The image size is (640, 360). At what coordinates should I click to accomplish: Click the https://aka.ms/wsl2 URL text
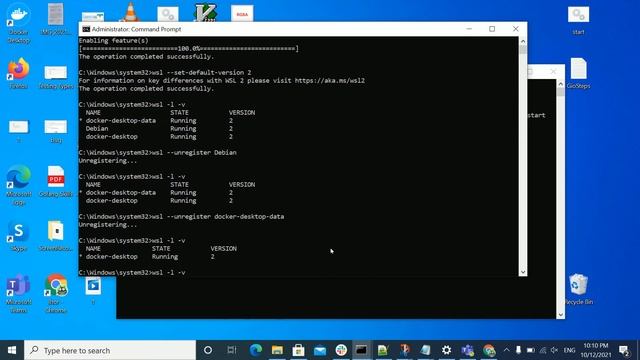tap(329, 80)
